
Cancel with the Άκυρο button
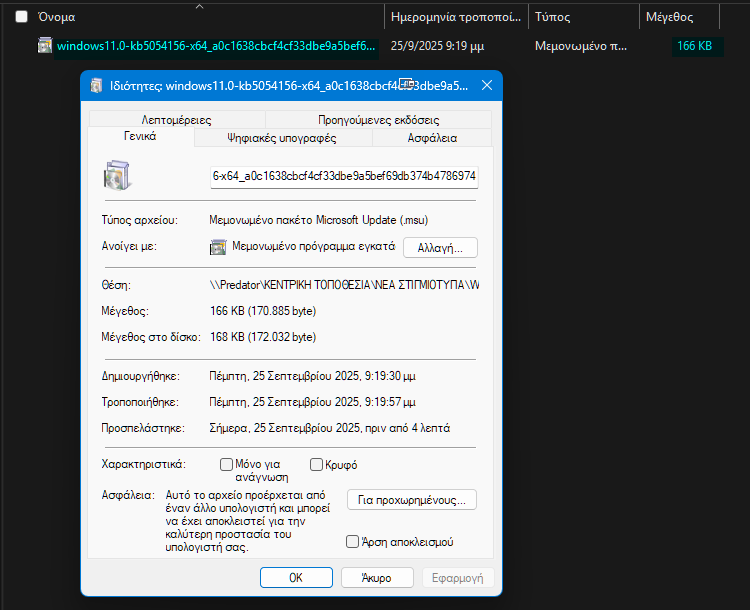377,577
